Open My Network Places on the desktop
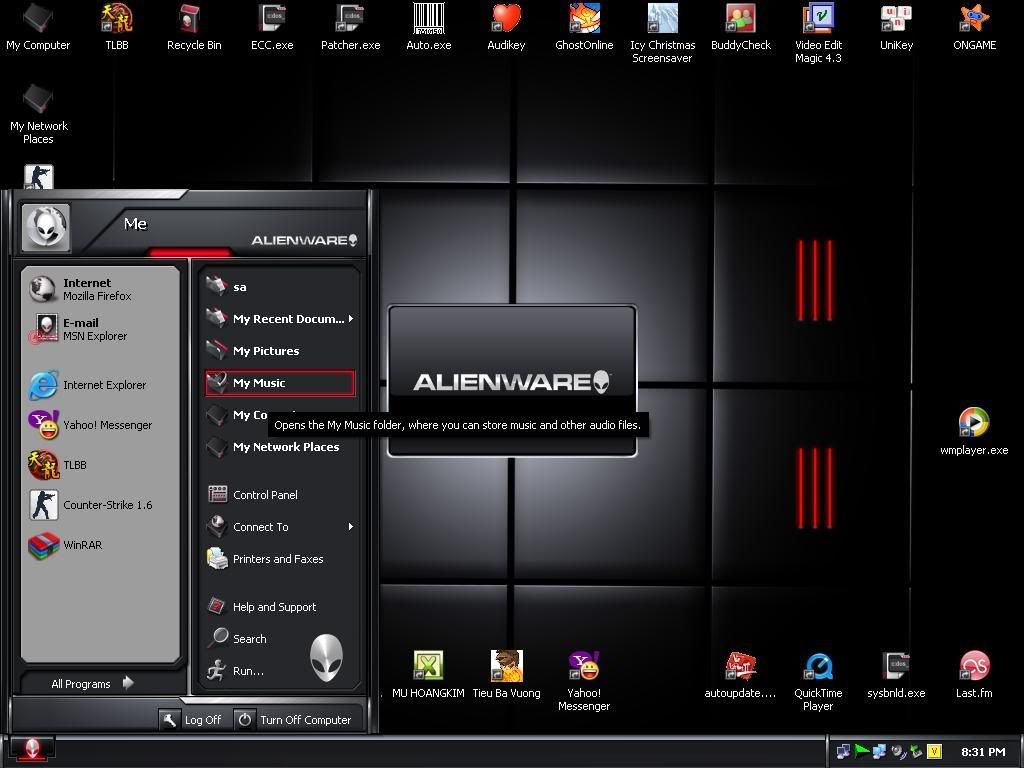Image resolution: width=1024 pixels, height=768 pixels. [x=39, y=114]
